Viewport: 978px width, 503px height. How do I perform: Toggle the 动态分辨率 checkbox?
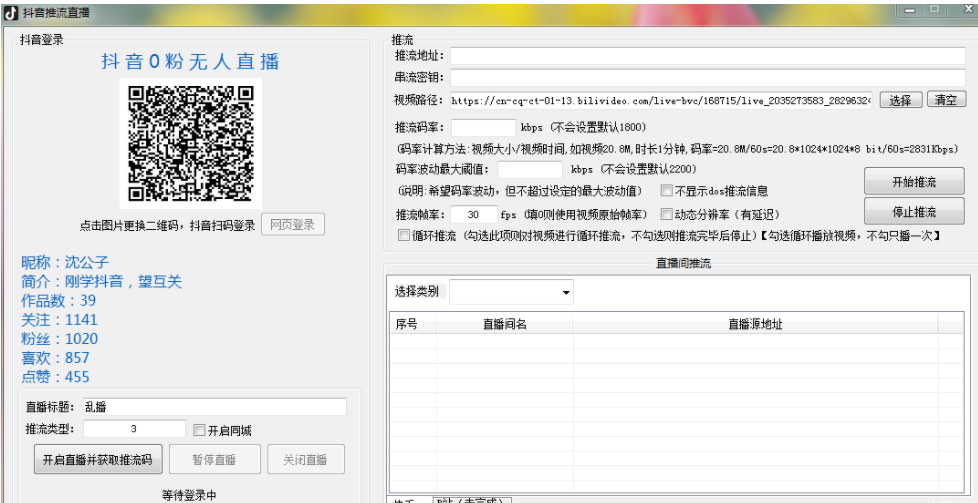667,214
